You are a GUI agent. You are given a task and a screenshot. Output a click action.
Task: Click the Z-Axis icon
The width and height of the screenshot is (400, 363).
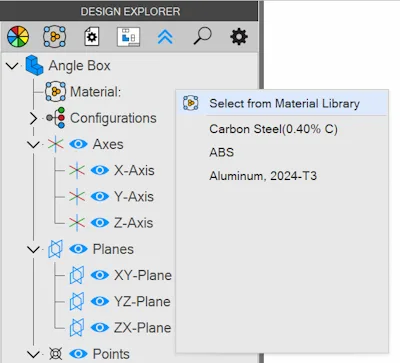tap(77, 222)
